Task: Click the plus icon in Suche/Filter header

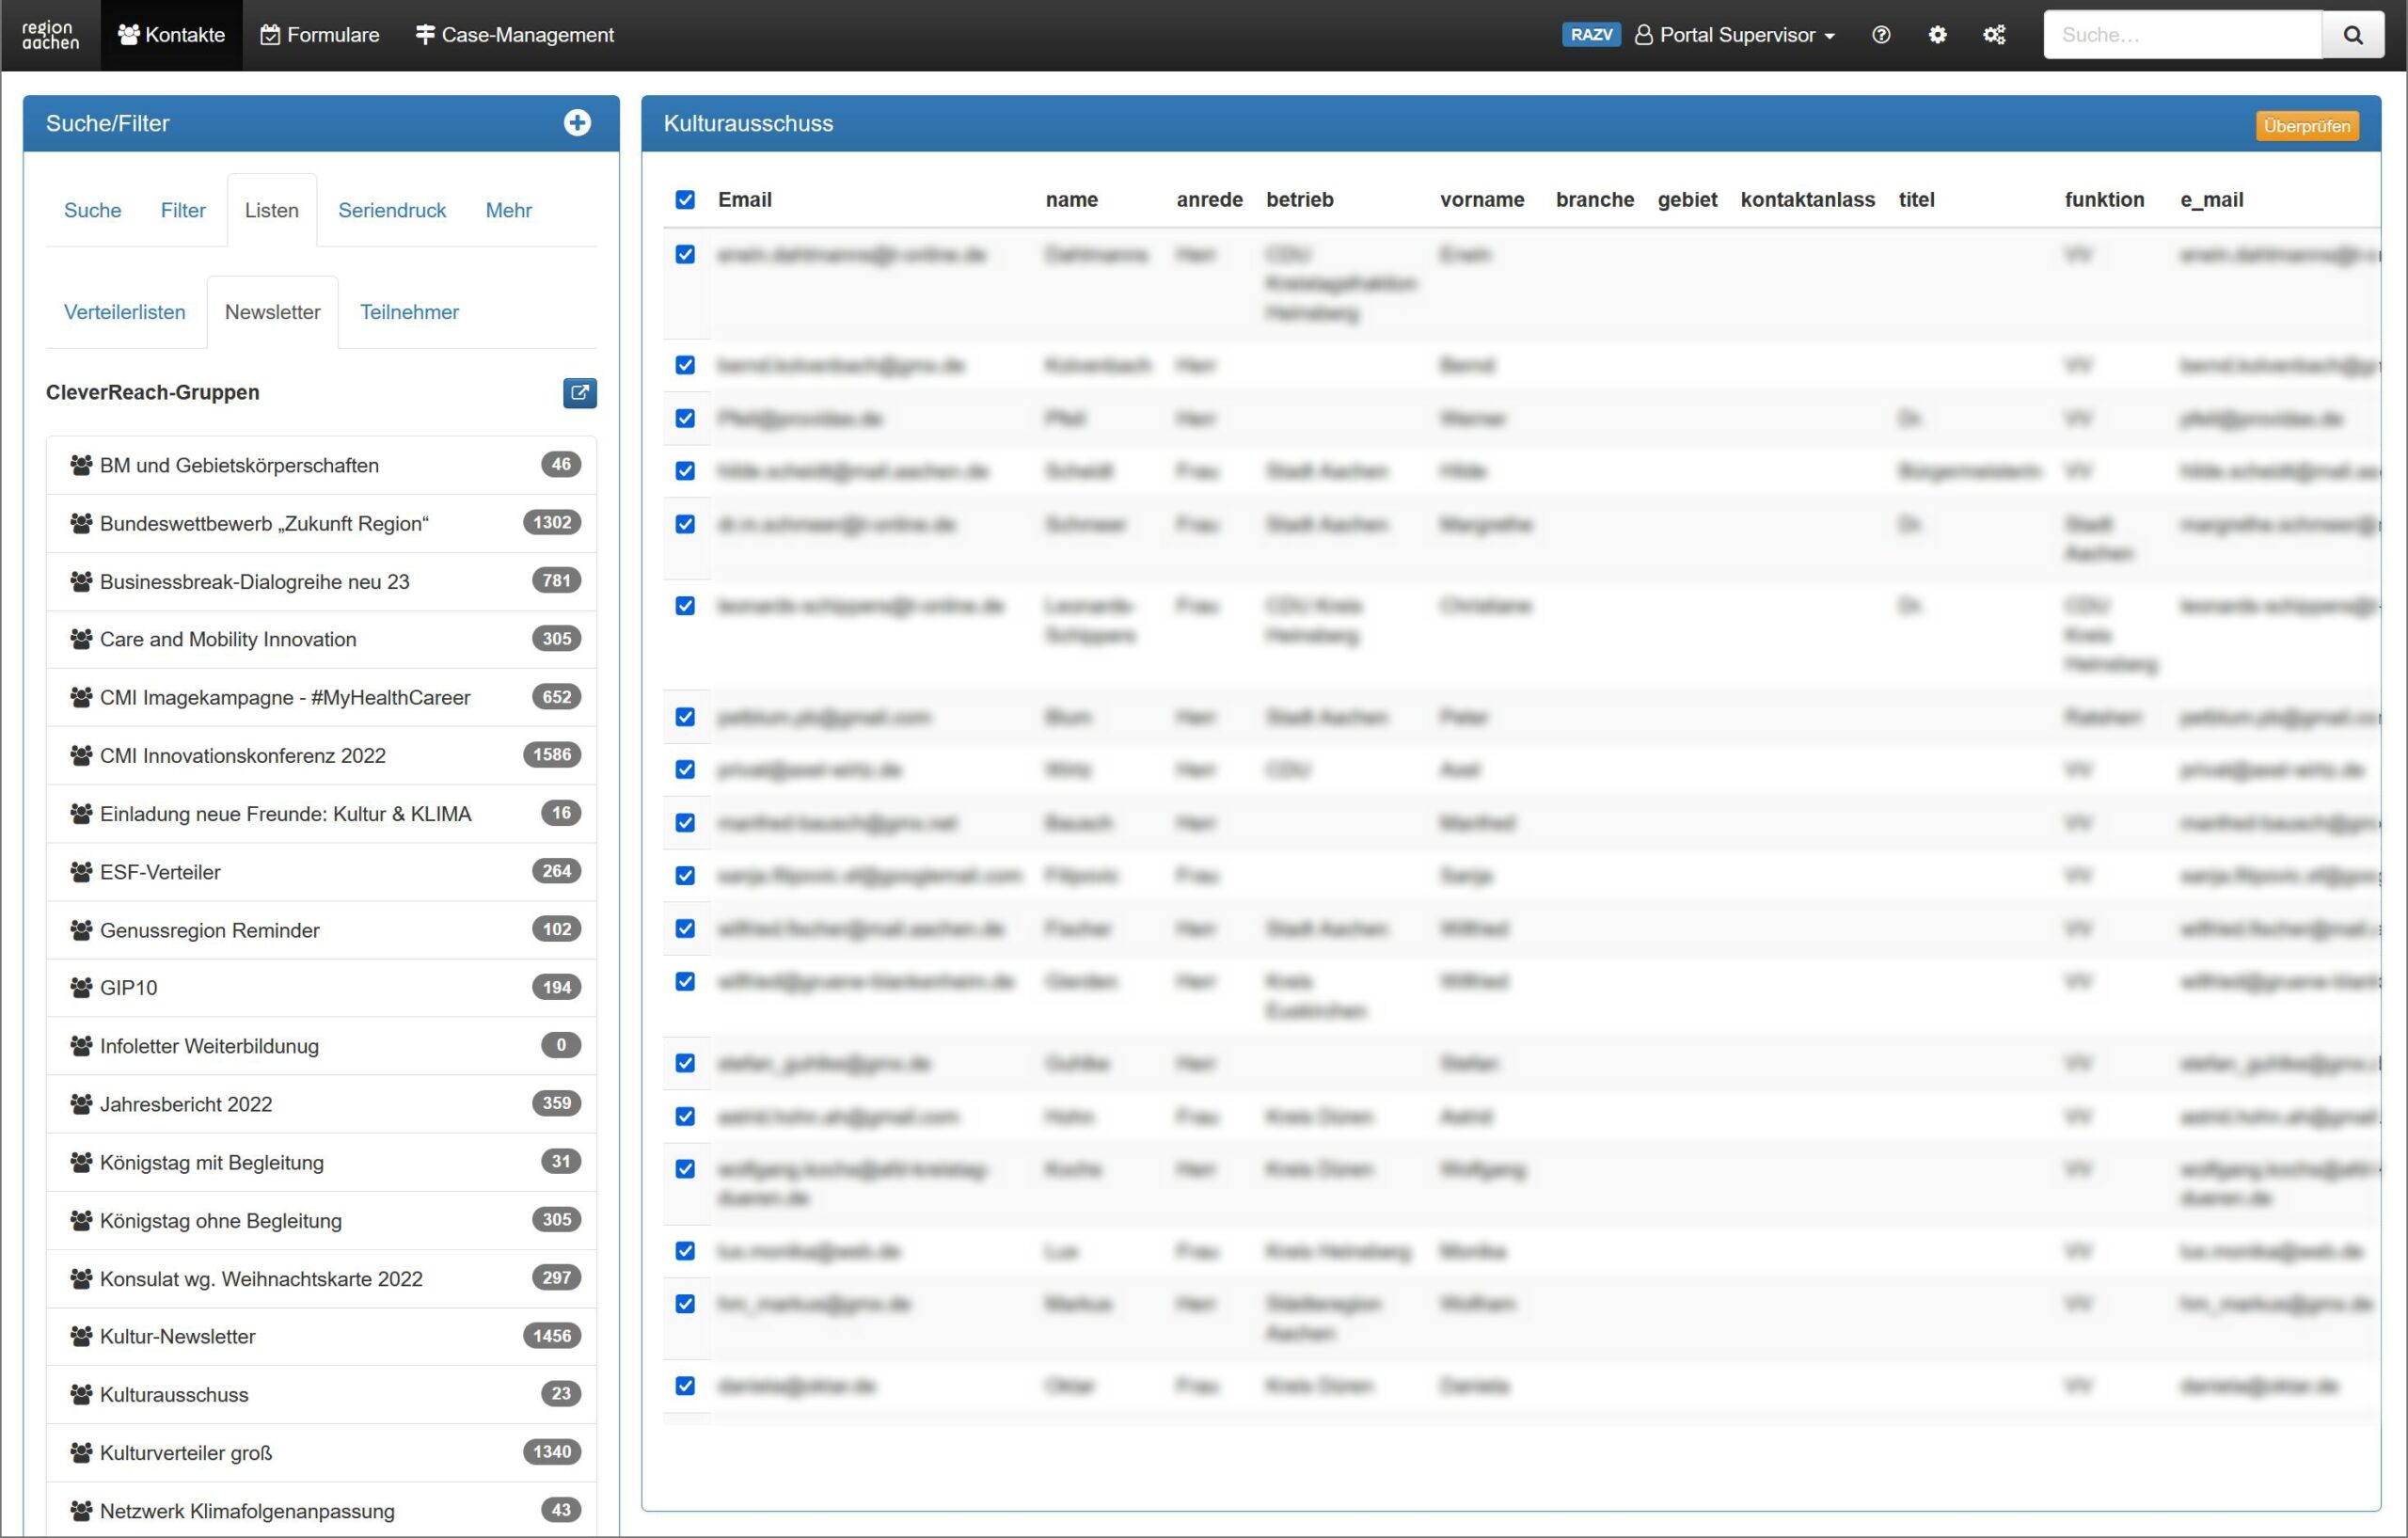Action: 577,123
